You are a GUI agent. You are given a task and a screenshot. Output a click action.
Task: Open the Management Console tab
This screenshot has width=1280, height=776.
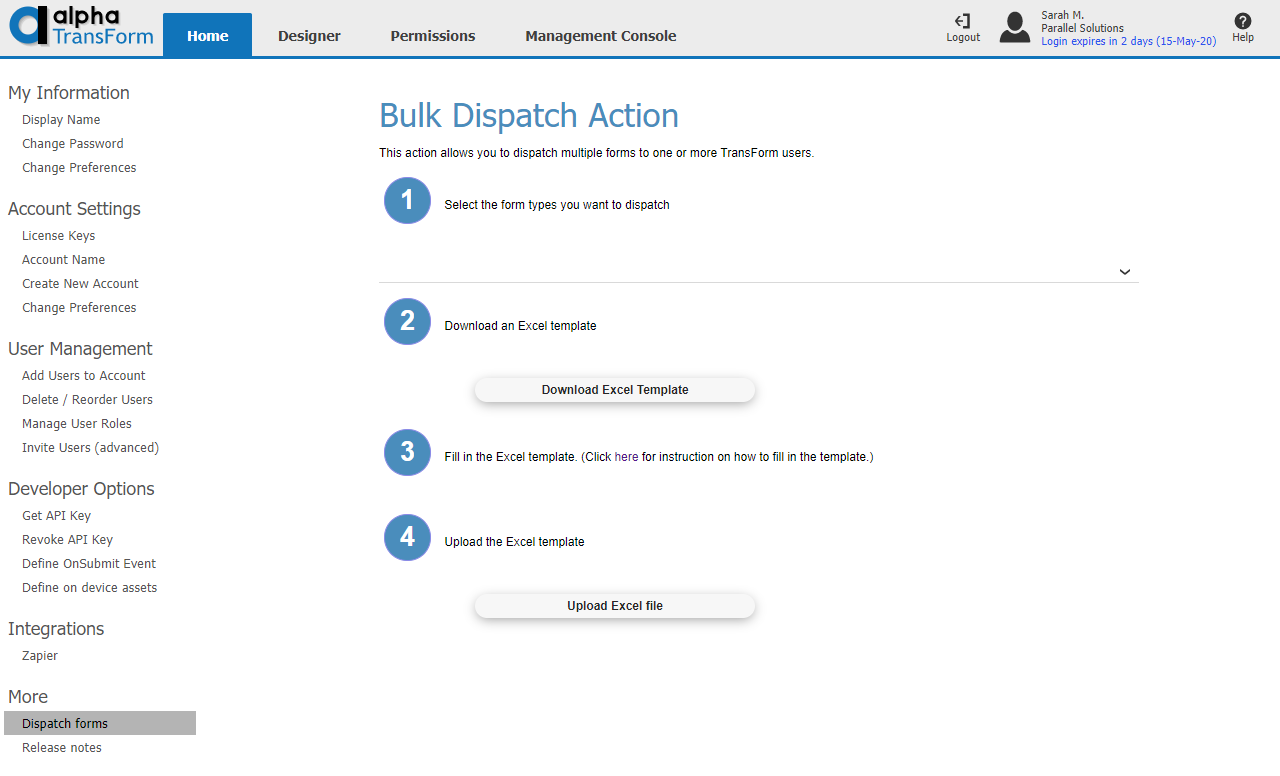point(600,35)
